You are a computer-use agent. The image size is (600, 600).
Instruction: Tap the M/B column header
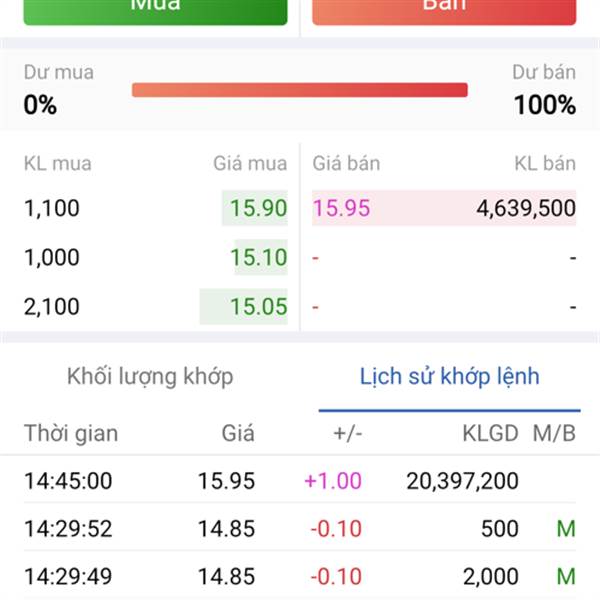(x=555, y=433)
